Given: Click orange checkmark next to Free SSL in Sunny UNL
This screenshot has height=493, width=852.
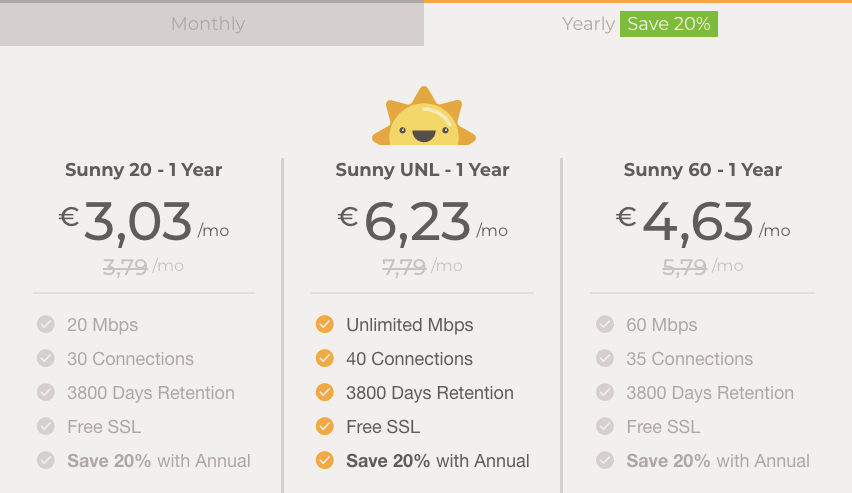Looking at the screenshot, I should [325, 426].
